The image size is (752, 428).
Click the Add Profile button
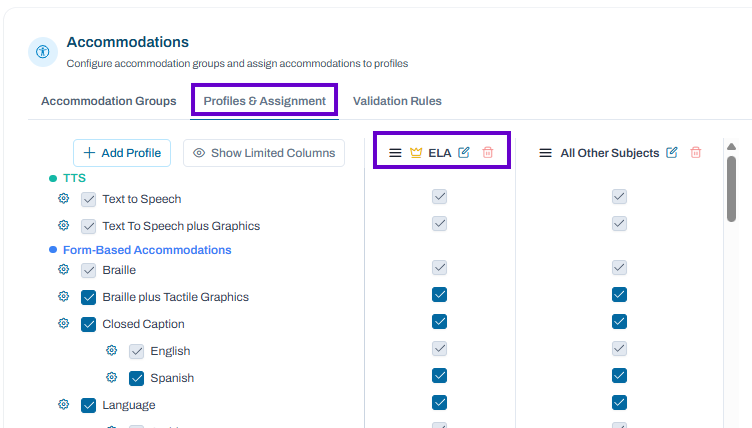pos(122,153)
